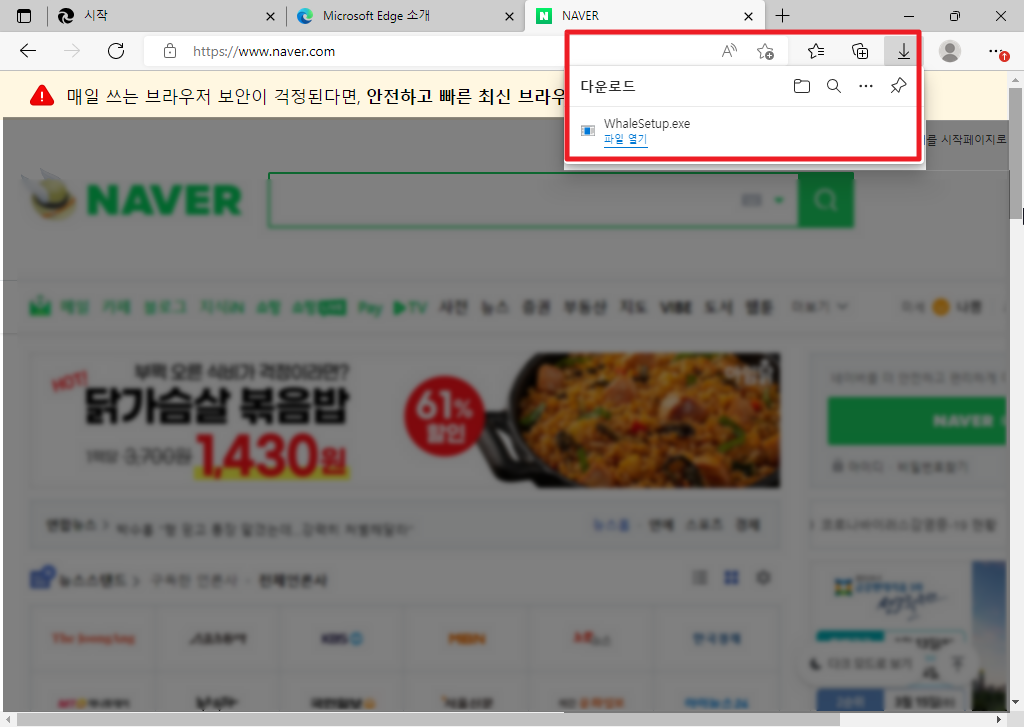
Task: Open the user profile menu
Action: 950,51
